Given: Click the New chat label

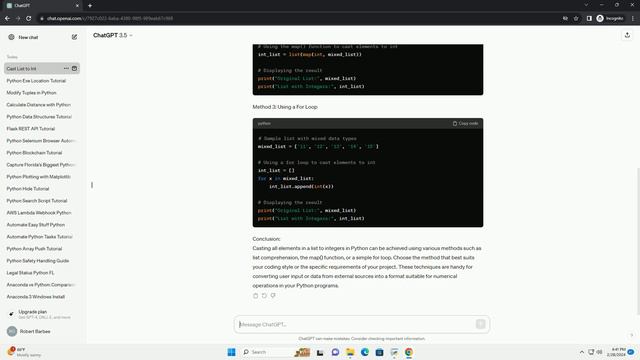Looking at the screenshot, I should [28, 37].
